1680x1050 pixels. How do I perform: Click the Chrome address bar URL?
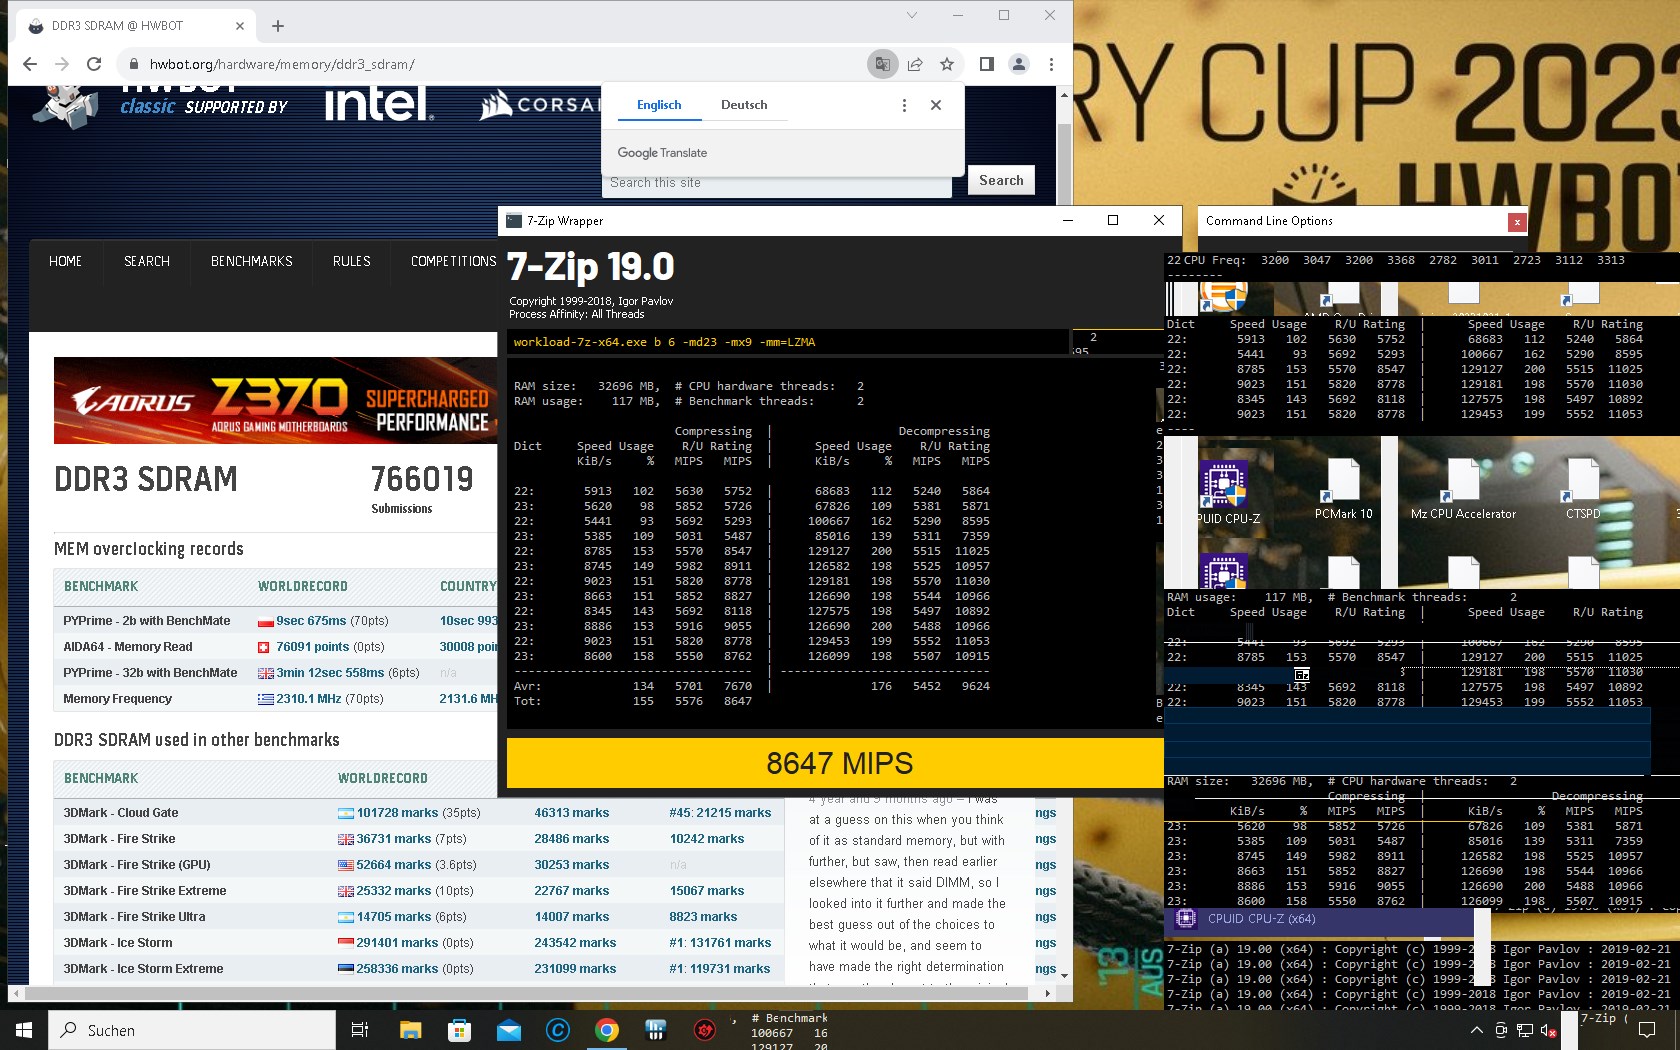[x=282, y=64]
